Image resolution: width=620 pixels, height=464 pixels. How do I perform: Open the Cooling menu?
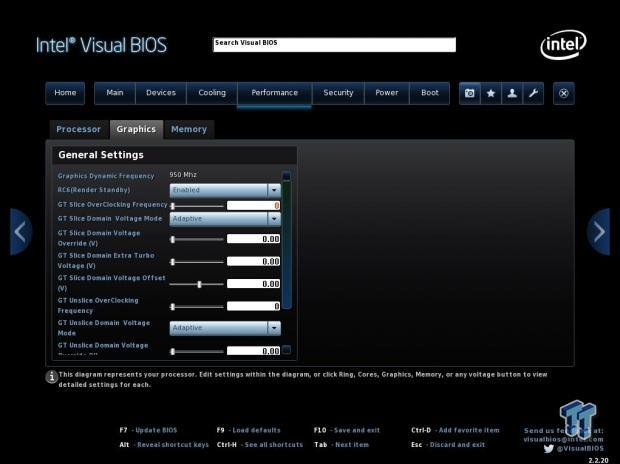[x=212, y=93]
